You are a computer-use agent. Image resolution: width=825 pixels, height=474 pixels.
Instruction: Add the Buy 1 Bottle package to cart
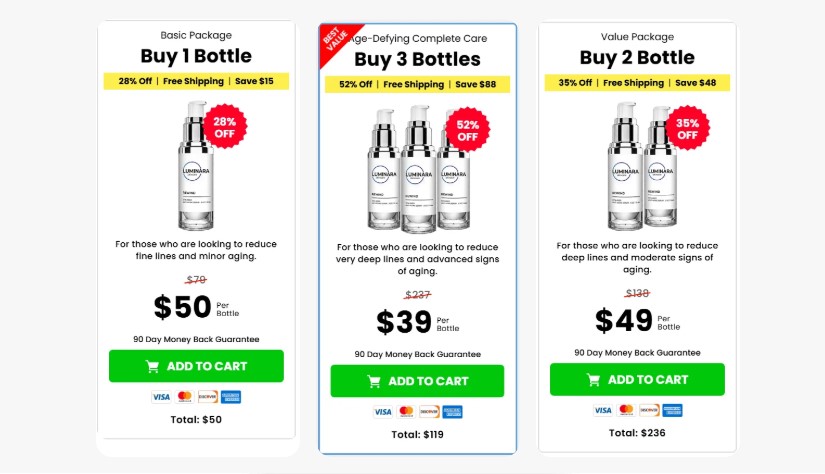196,366
